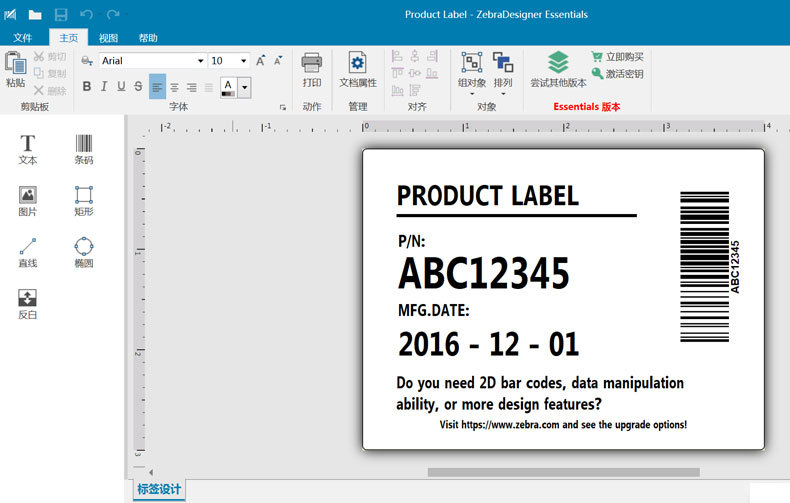Click the align objects left icon
The width and height of the screenshot is (790, 503).
(397, 56)
